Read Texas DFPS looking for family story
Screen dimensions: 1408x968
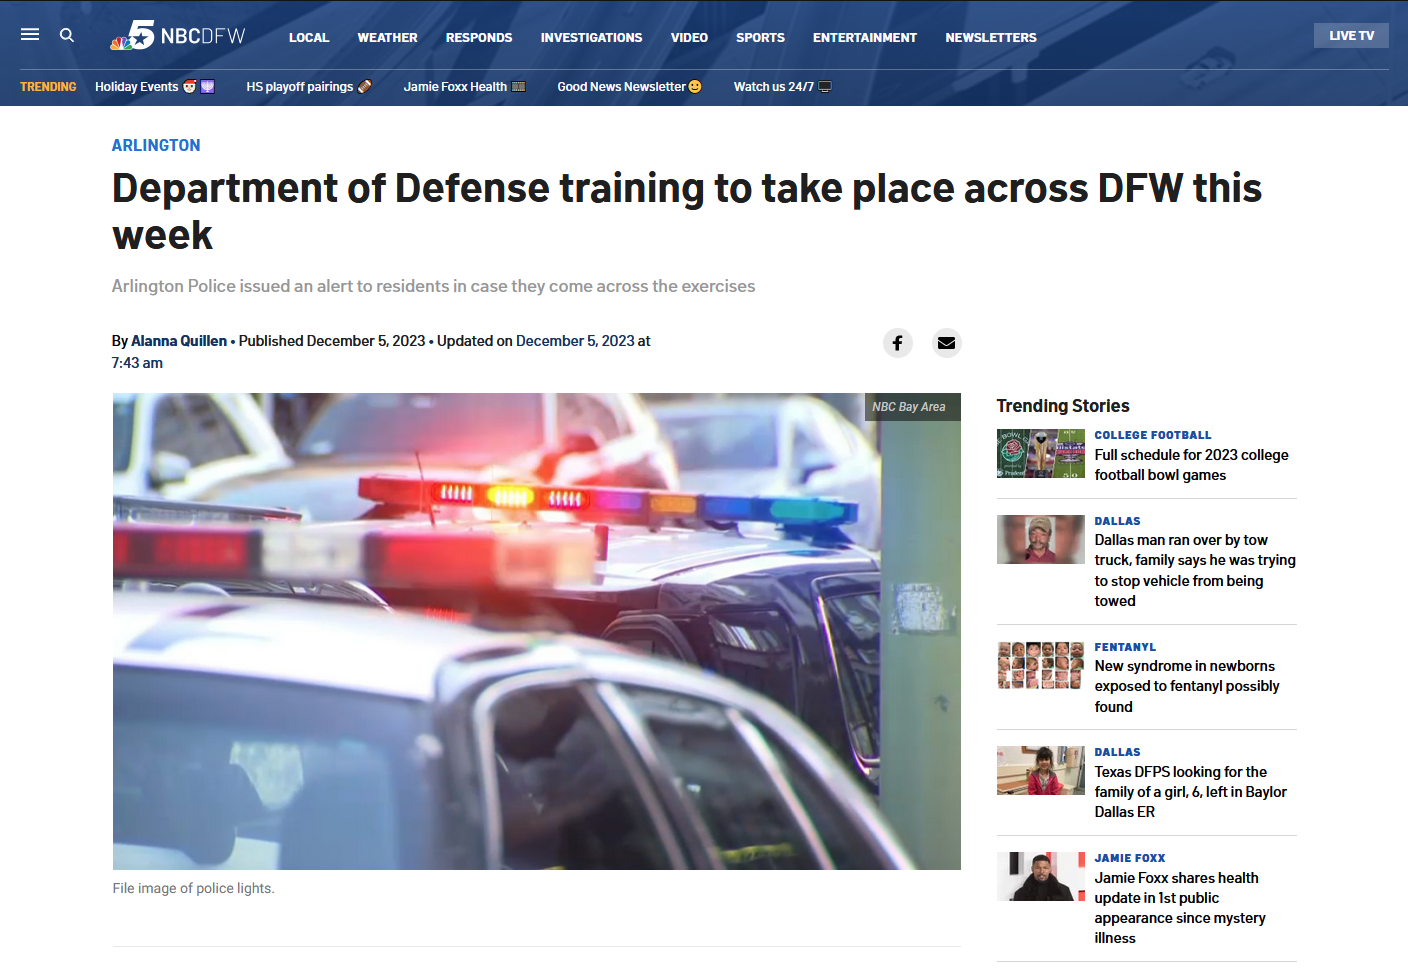point(1191,792)
